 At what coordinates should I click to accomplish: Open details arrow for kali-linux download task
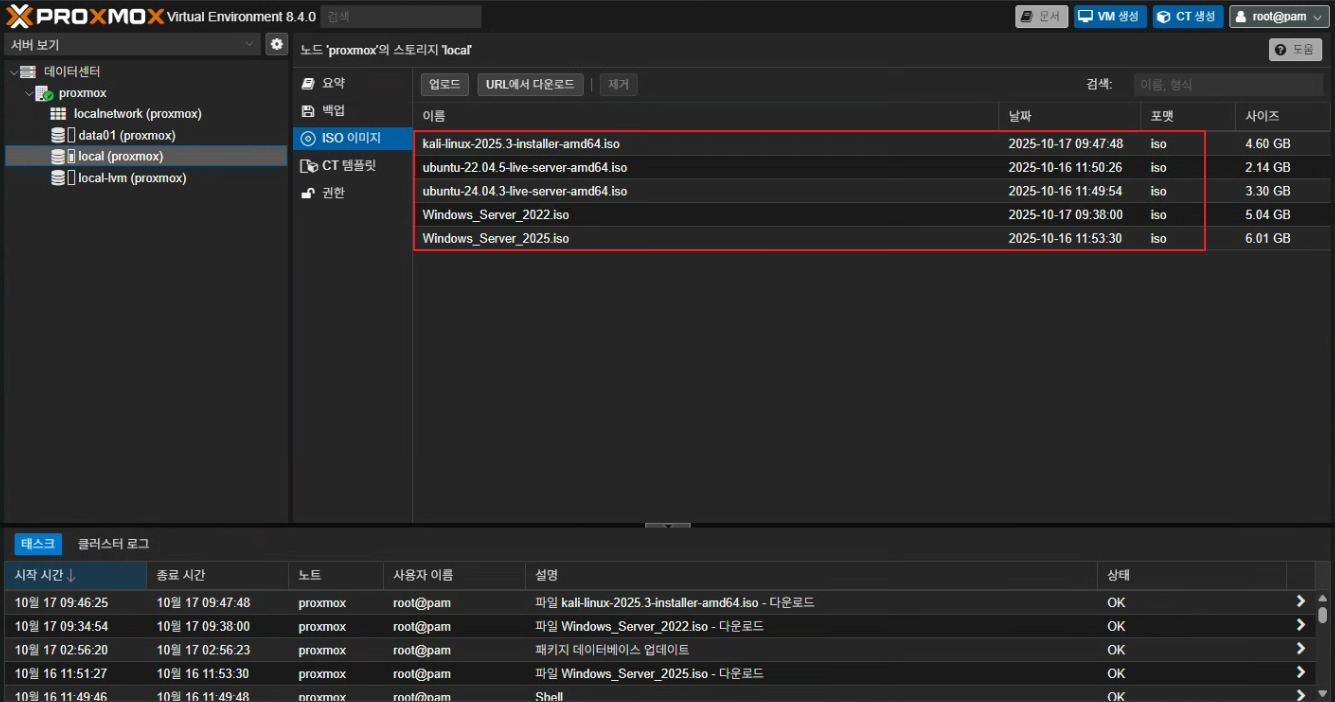pos(1300,602)
